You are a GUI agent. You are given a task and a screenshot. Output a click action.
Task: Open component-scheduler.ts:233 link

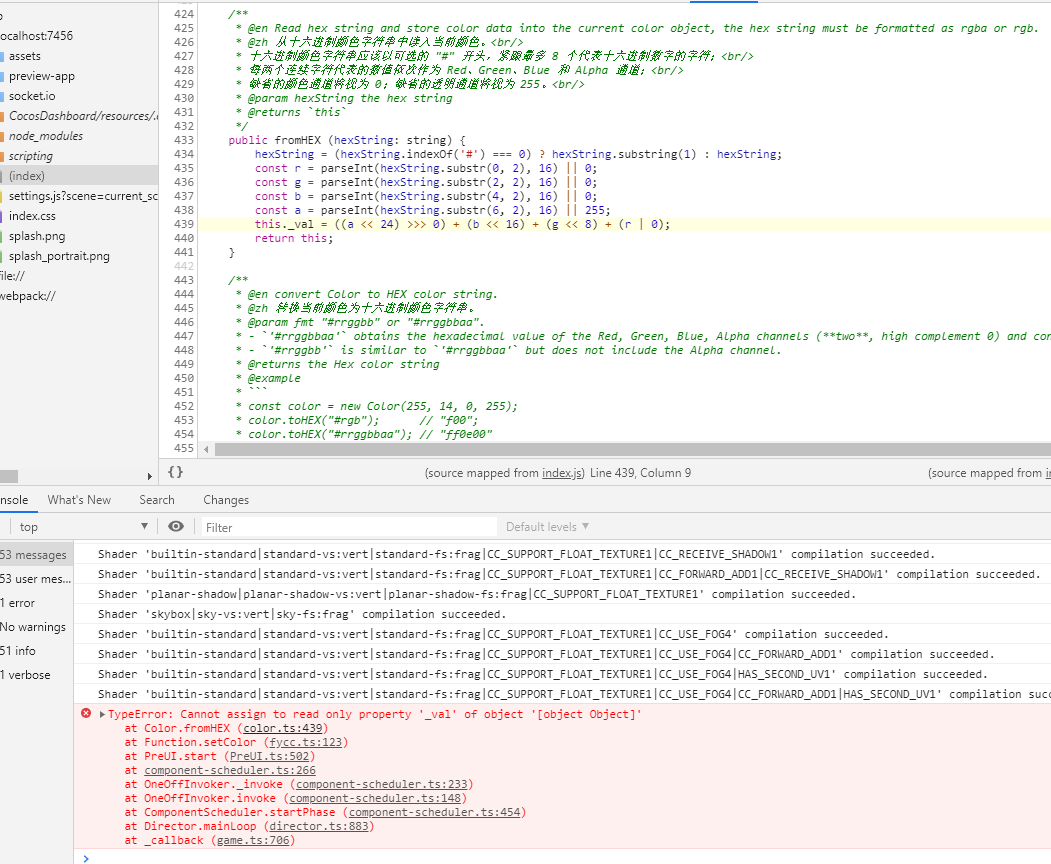coord(382,785)
